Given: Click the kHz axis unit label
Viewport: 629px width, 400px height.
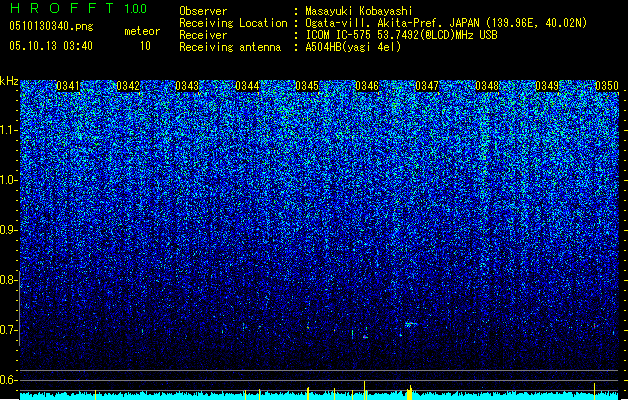Looking at the screenshot, I should click(x=9, y=81).
